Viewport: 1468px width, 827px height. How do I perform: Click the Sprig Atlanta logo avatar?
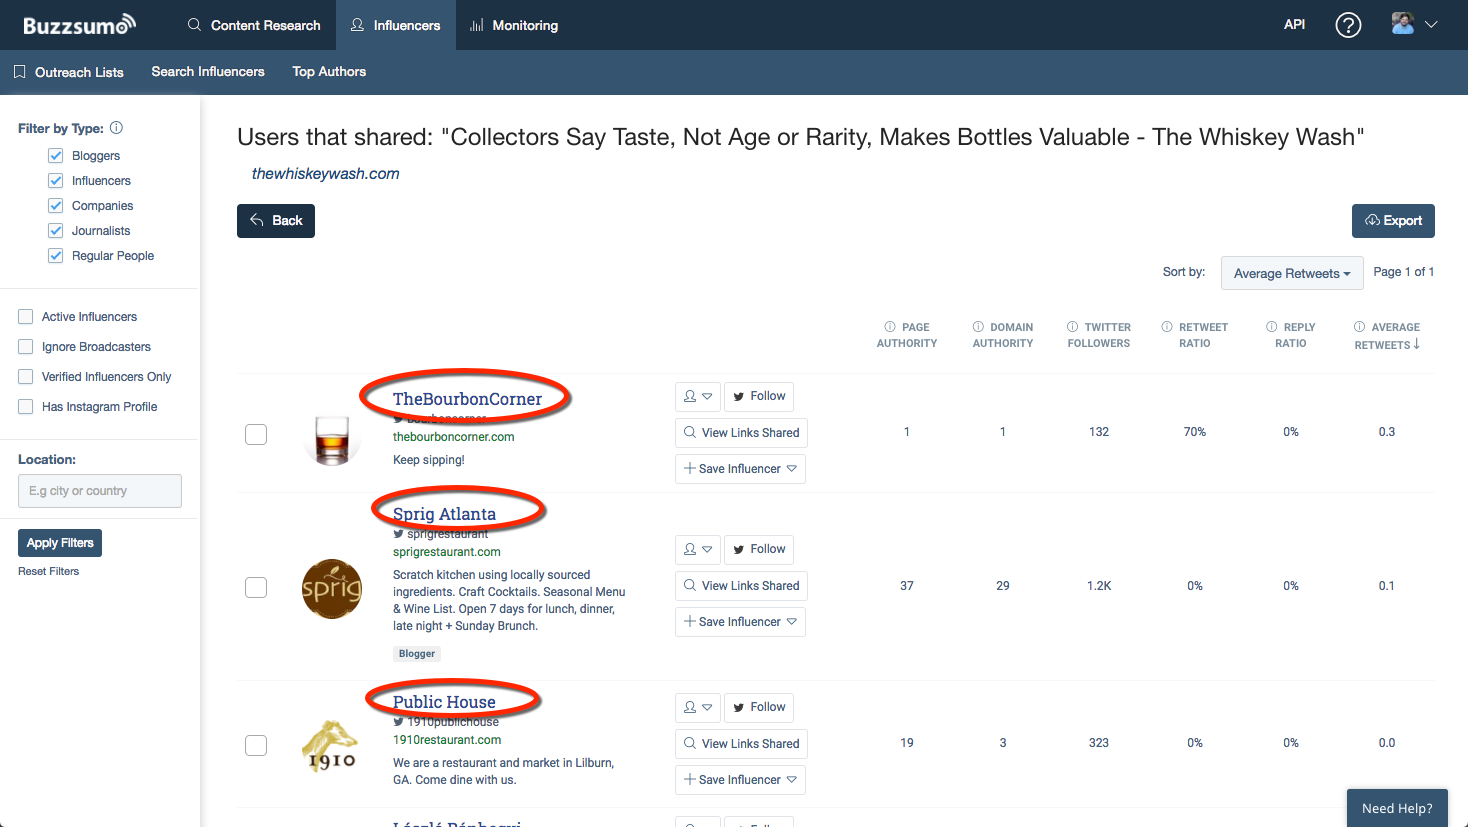click(332, 589)
